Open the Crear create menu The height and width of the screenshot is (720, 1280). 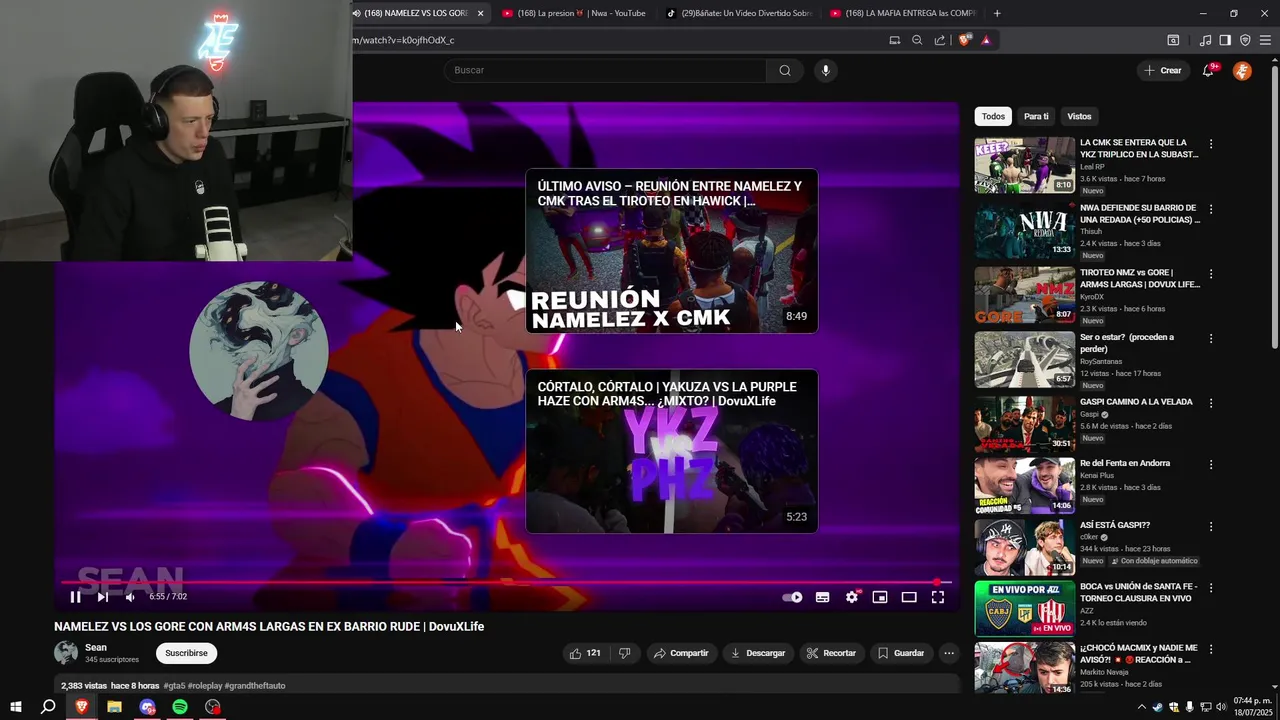click(x=1163, y=70)
